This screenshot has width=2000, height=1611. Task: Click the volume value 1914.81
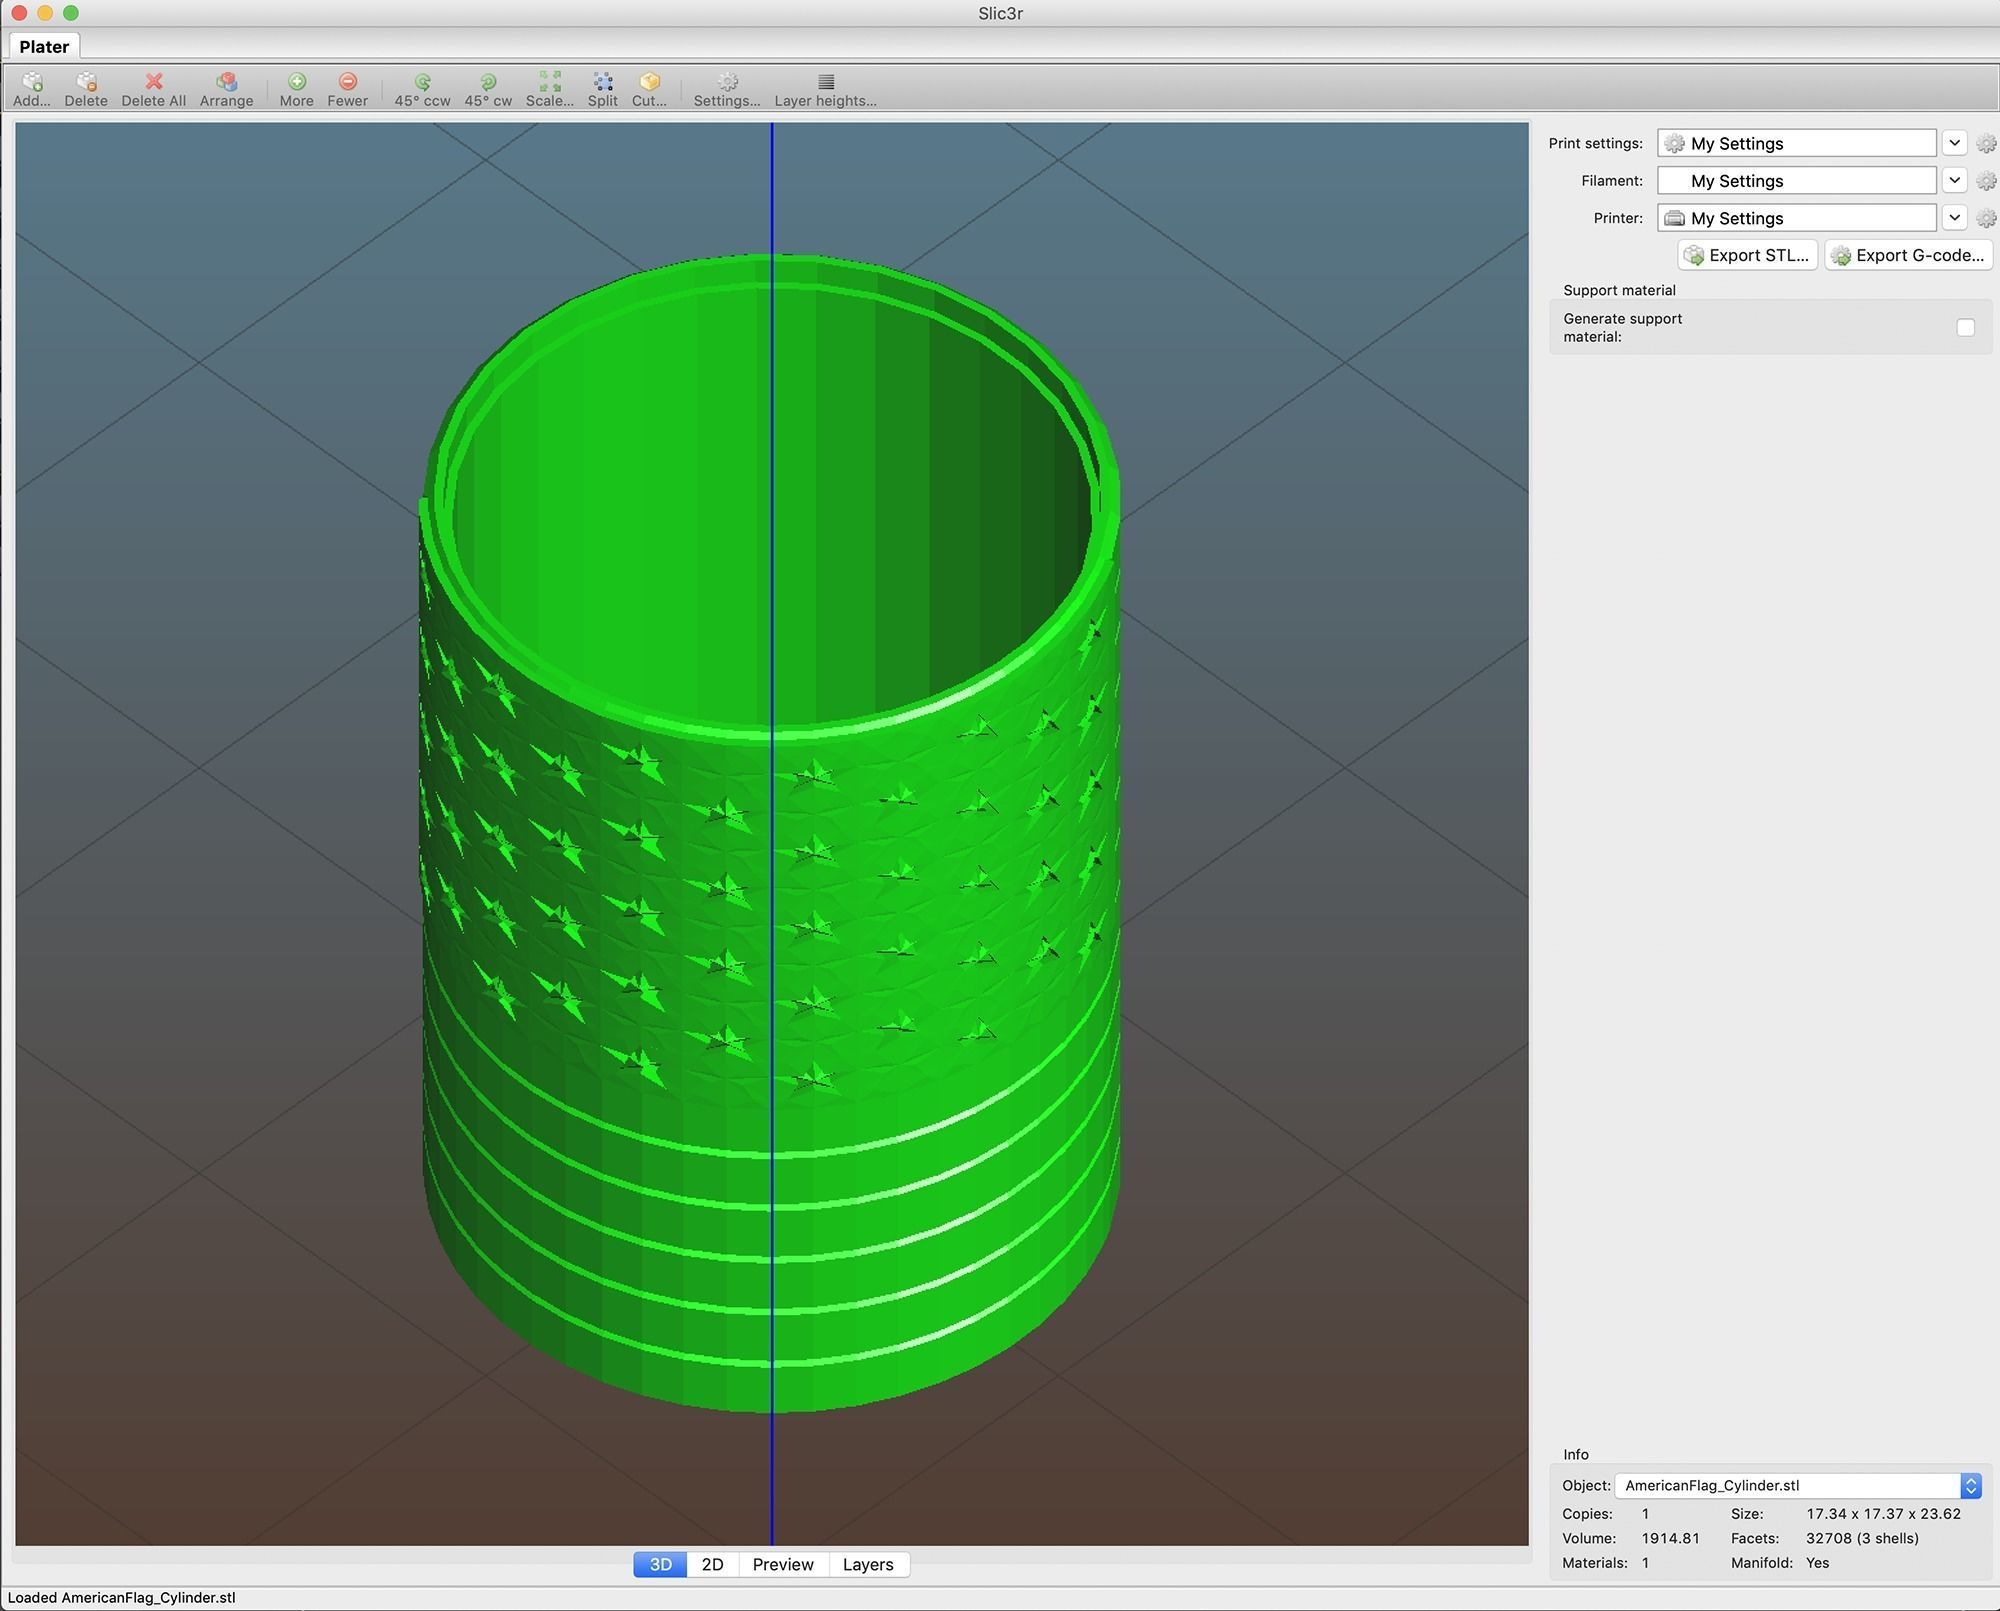point(1670,1538)
